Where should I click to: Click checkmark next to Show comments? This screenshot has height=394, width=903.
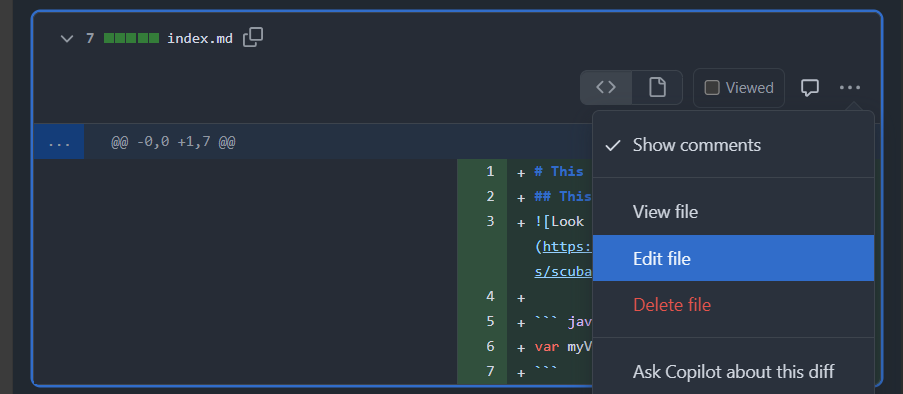point(613,145)
